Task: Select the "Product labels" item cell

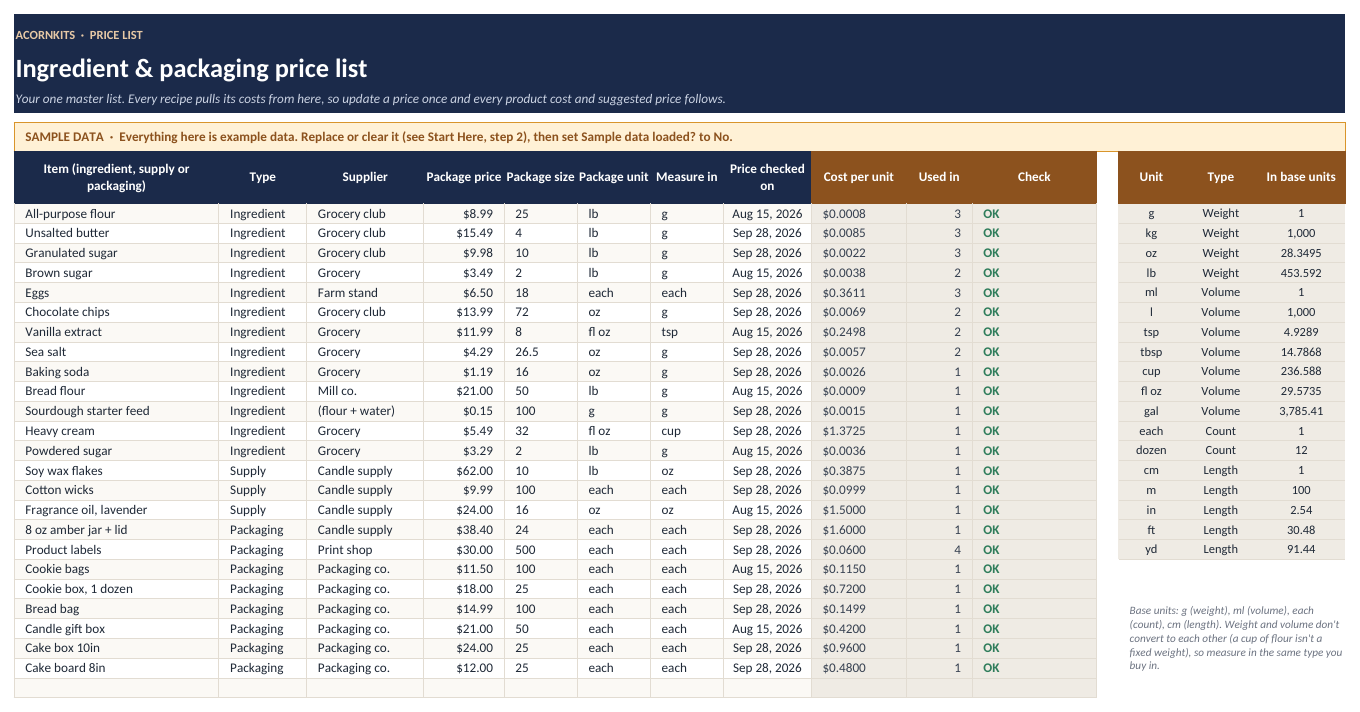Action: (116, 550)
